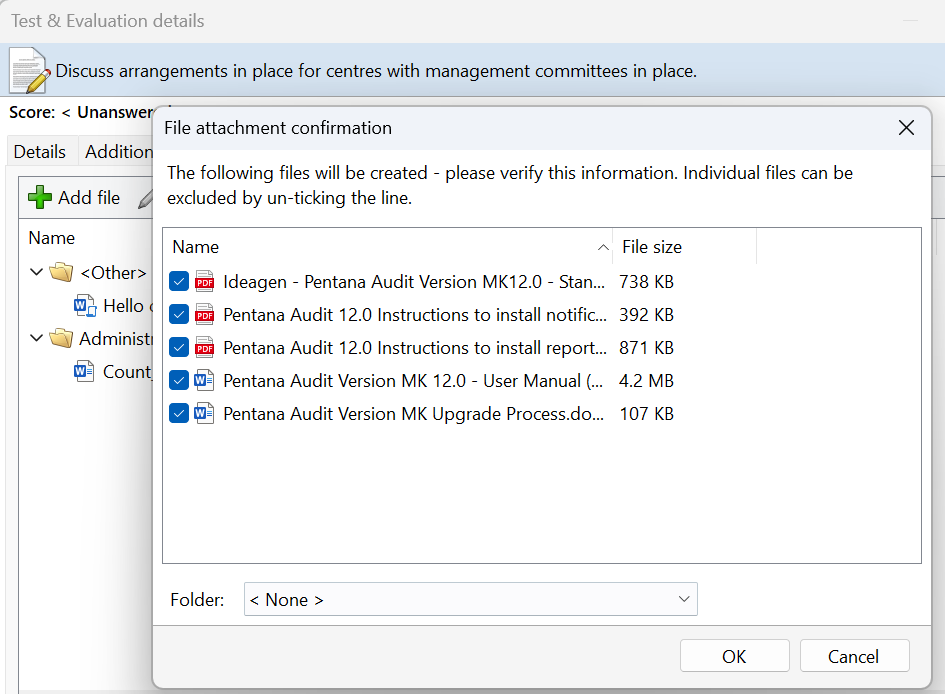The width and height of the screenshot is (945, 694).
Task: Collapse the <Other> folder node
Action: coord(37,272)
